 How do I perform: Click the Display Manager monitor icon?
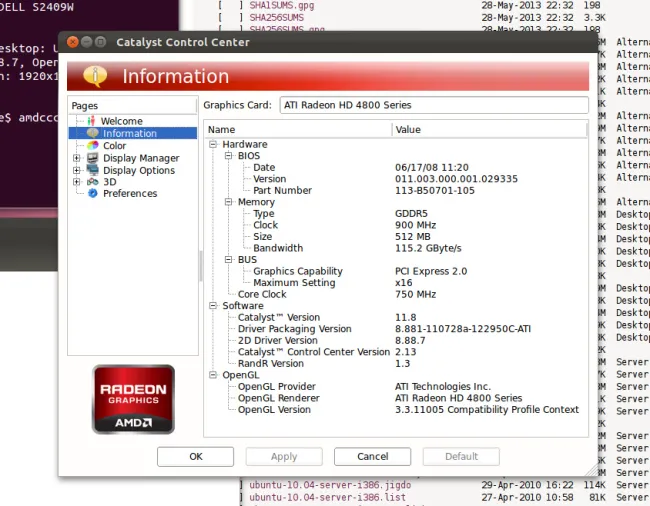tap(92, 158)
